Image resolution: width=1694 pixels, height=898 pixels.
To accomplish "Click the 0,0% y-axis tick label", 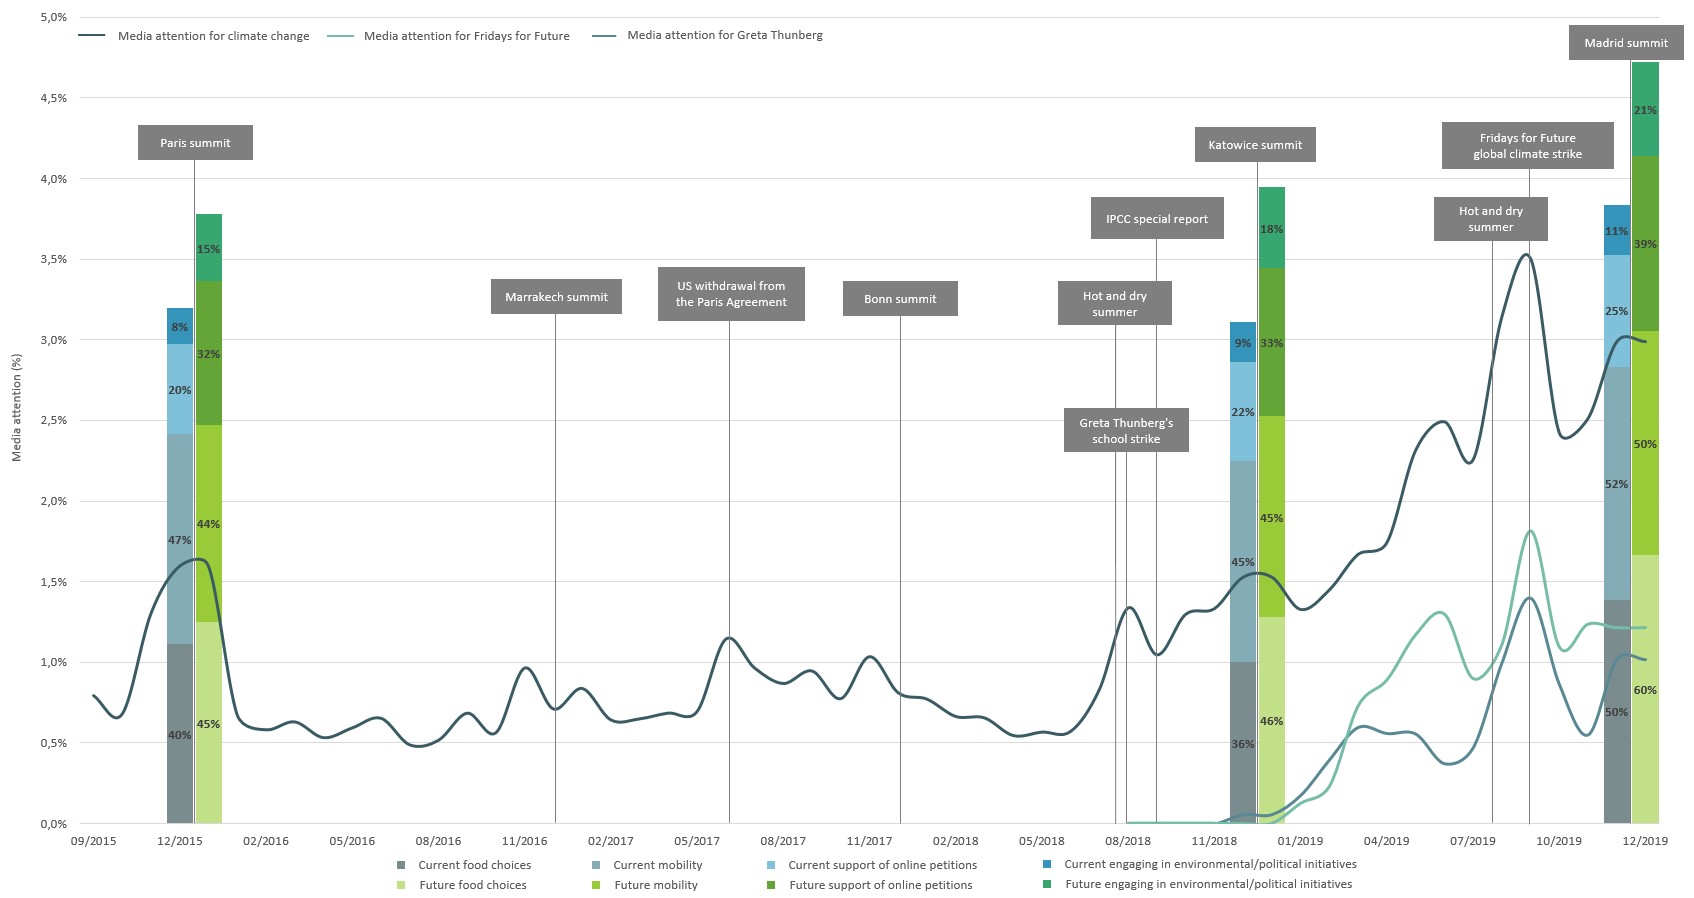I will click(x=54, y=824).
